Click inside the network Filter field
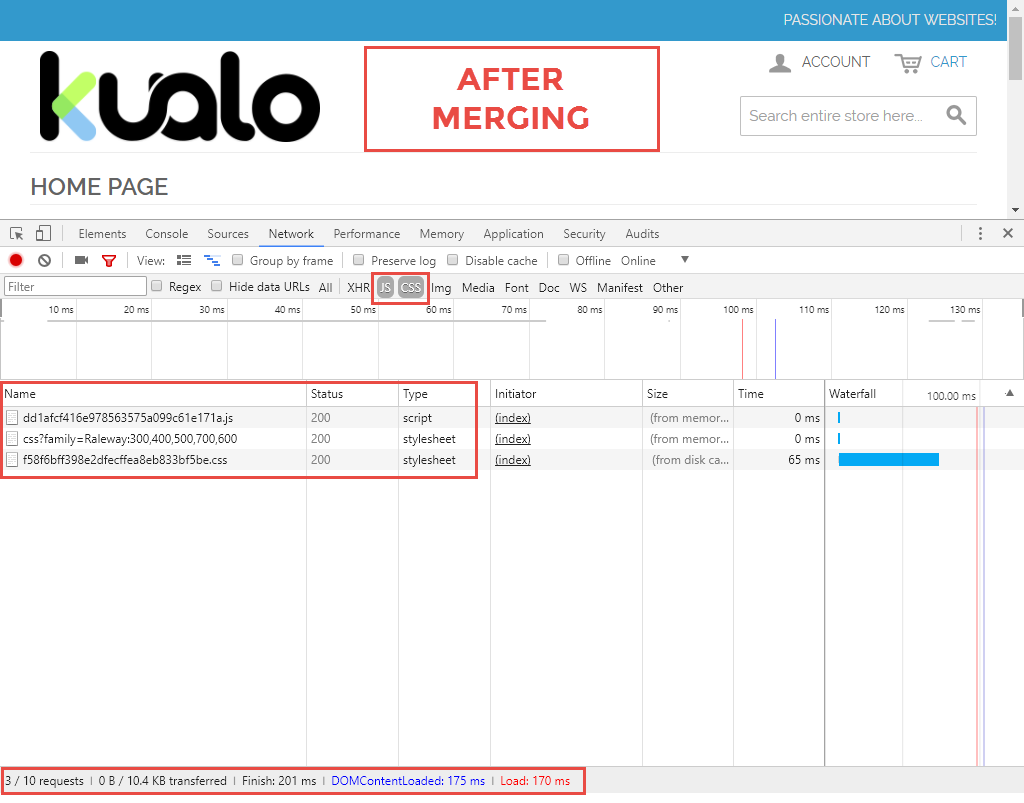Screen dimensions: 1024x803 70,286
